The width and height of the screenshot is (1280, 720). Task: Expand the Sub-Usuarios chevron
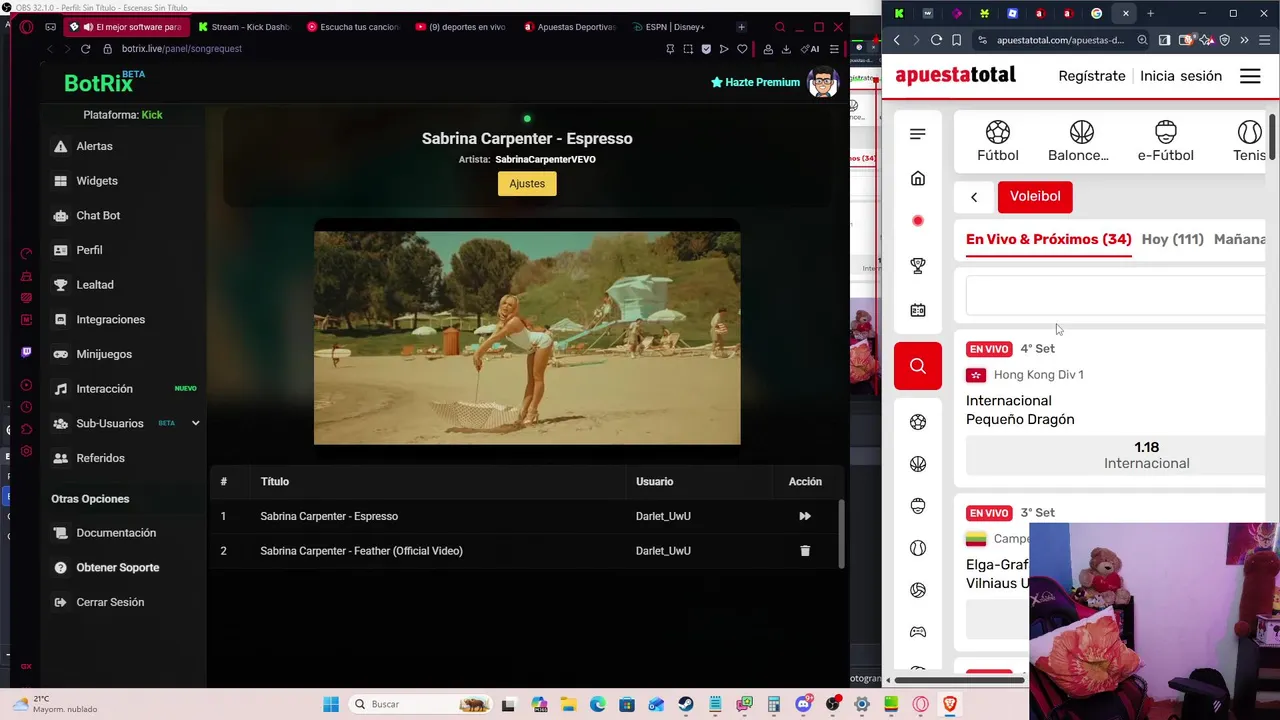(x=195, y=423)
